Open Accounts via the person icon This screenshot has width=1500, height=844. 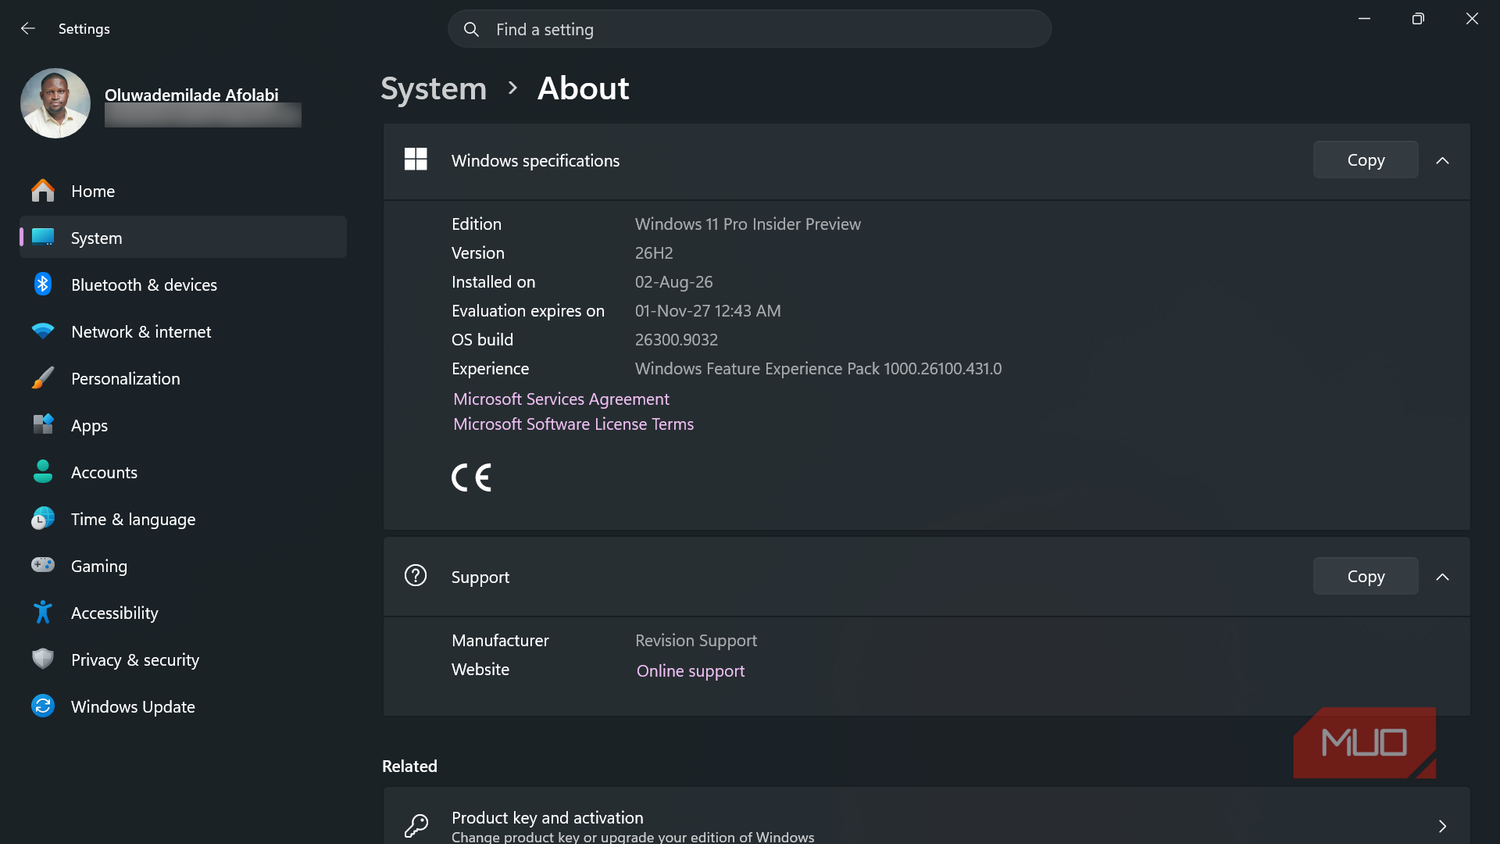point(43,471)
